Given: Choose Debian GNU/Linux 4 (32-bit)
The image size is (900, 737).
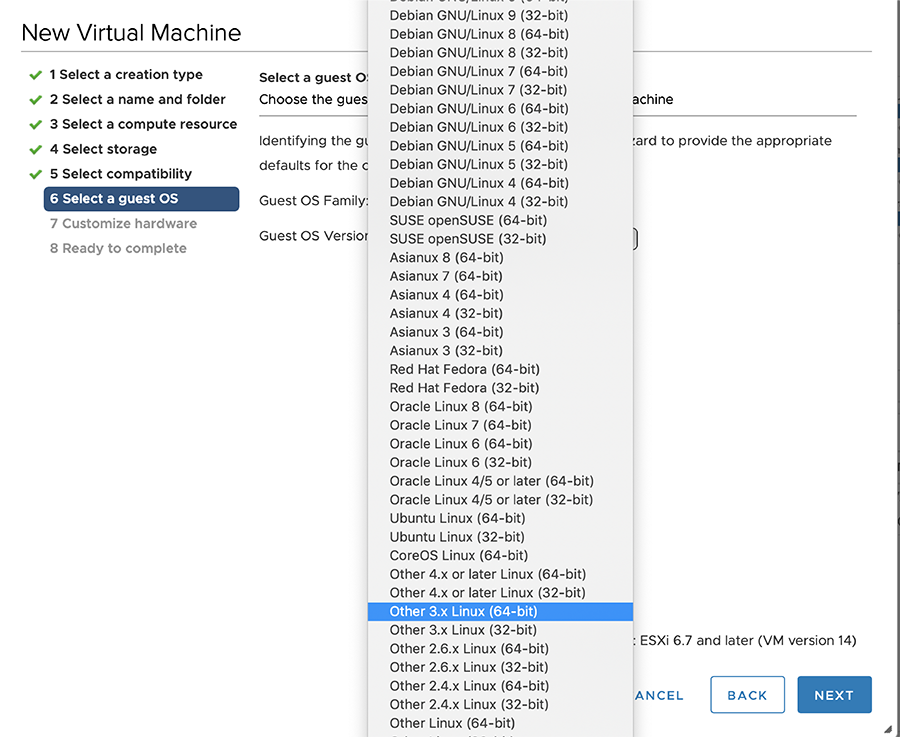Looking at the screenshot, I should (500, 201).
